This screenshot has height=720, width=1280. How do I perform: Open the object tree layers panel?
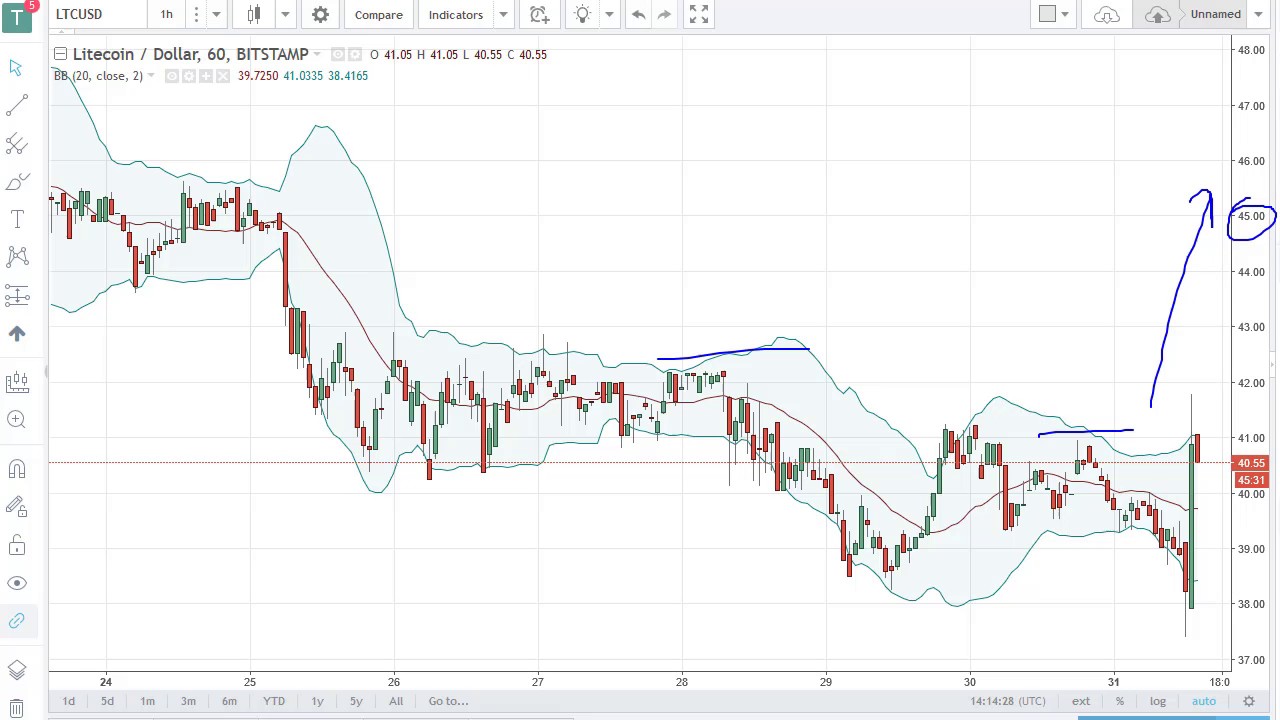click(x=16, y=671)
